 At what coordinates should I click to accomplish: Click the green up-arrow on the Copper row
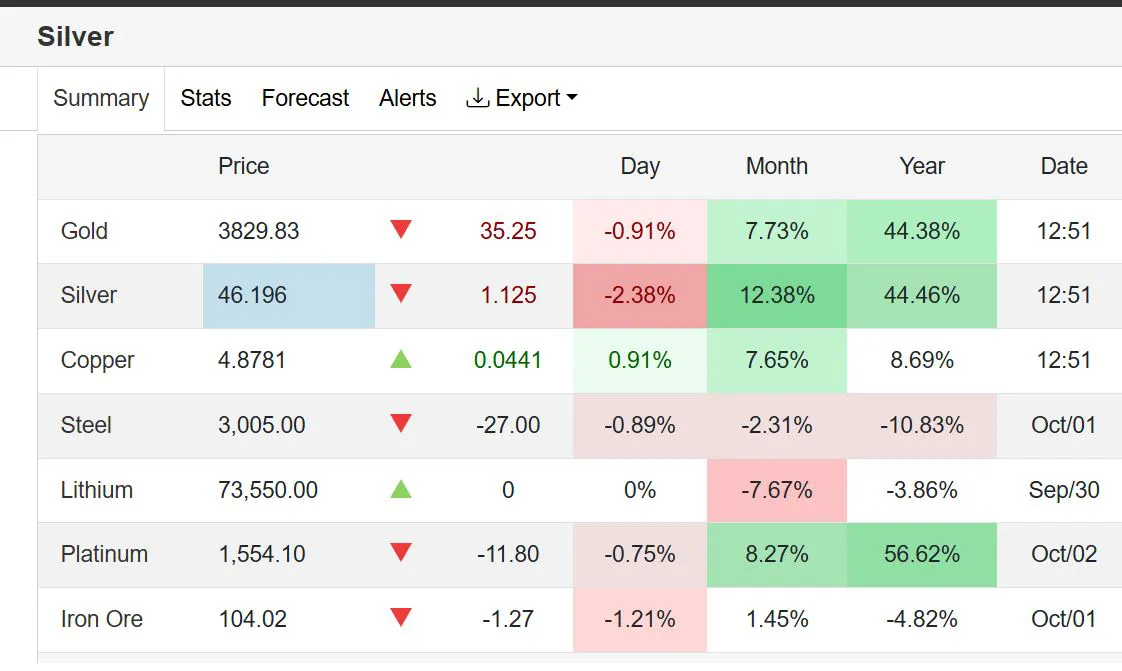point(400,360)
